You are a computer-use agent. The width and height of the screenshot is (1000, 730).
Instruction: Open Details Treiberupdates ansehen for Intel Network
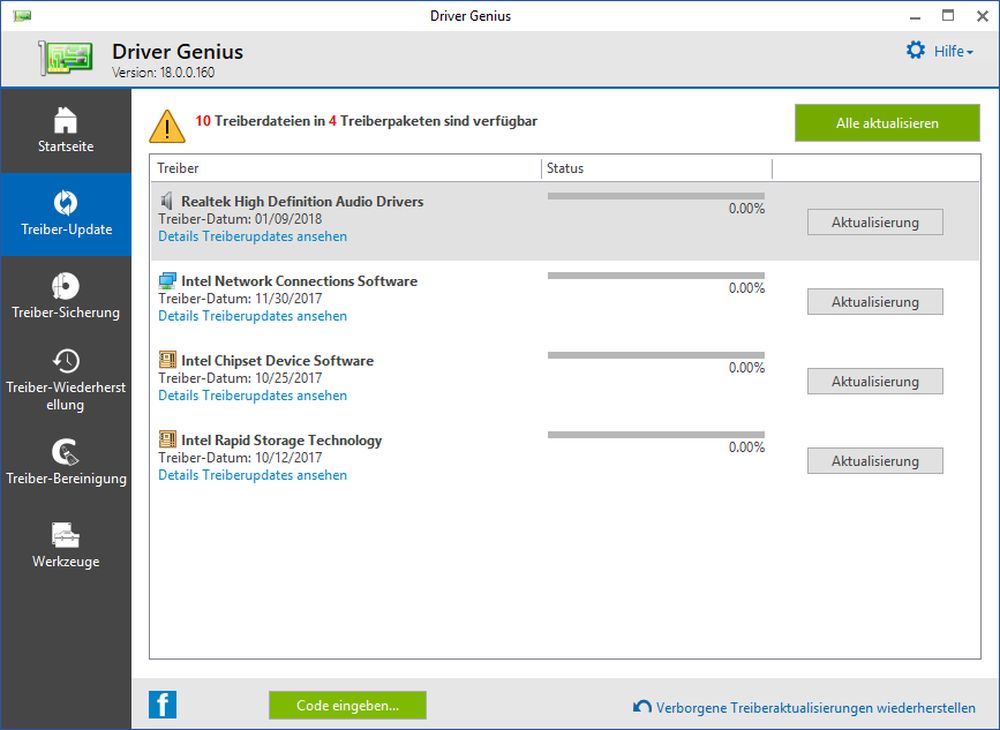253,316
